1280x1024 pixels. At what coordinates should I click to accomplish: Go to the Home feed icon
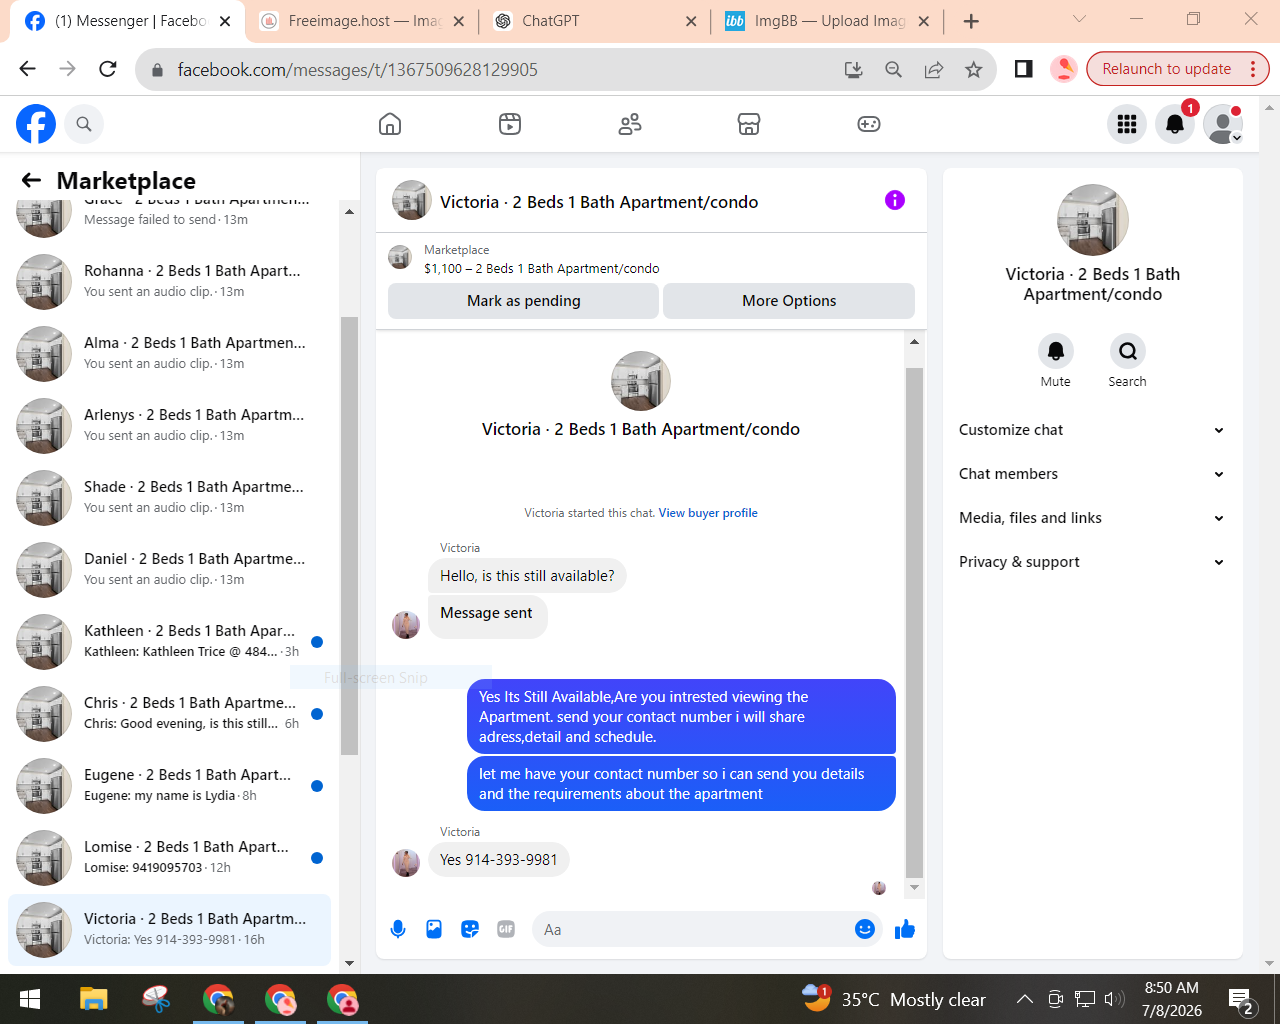click(390, 124)
